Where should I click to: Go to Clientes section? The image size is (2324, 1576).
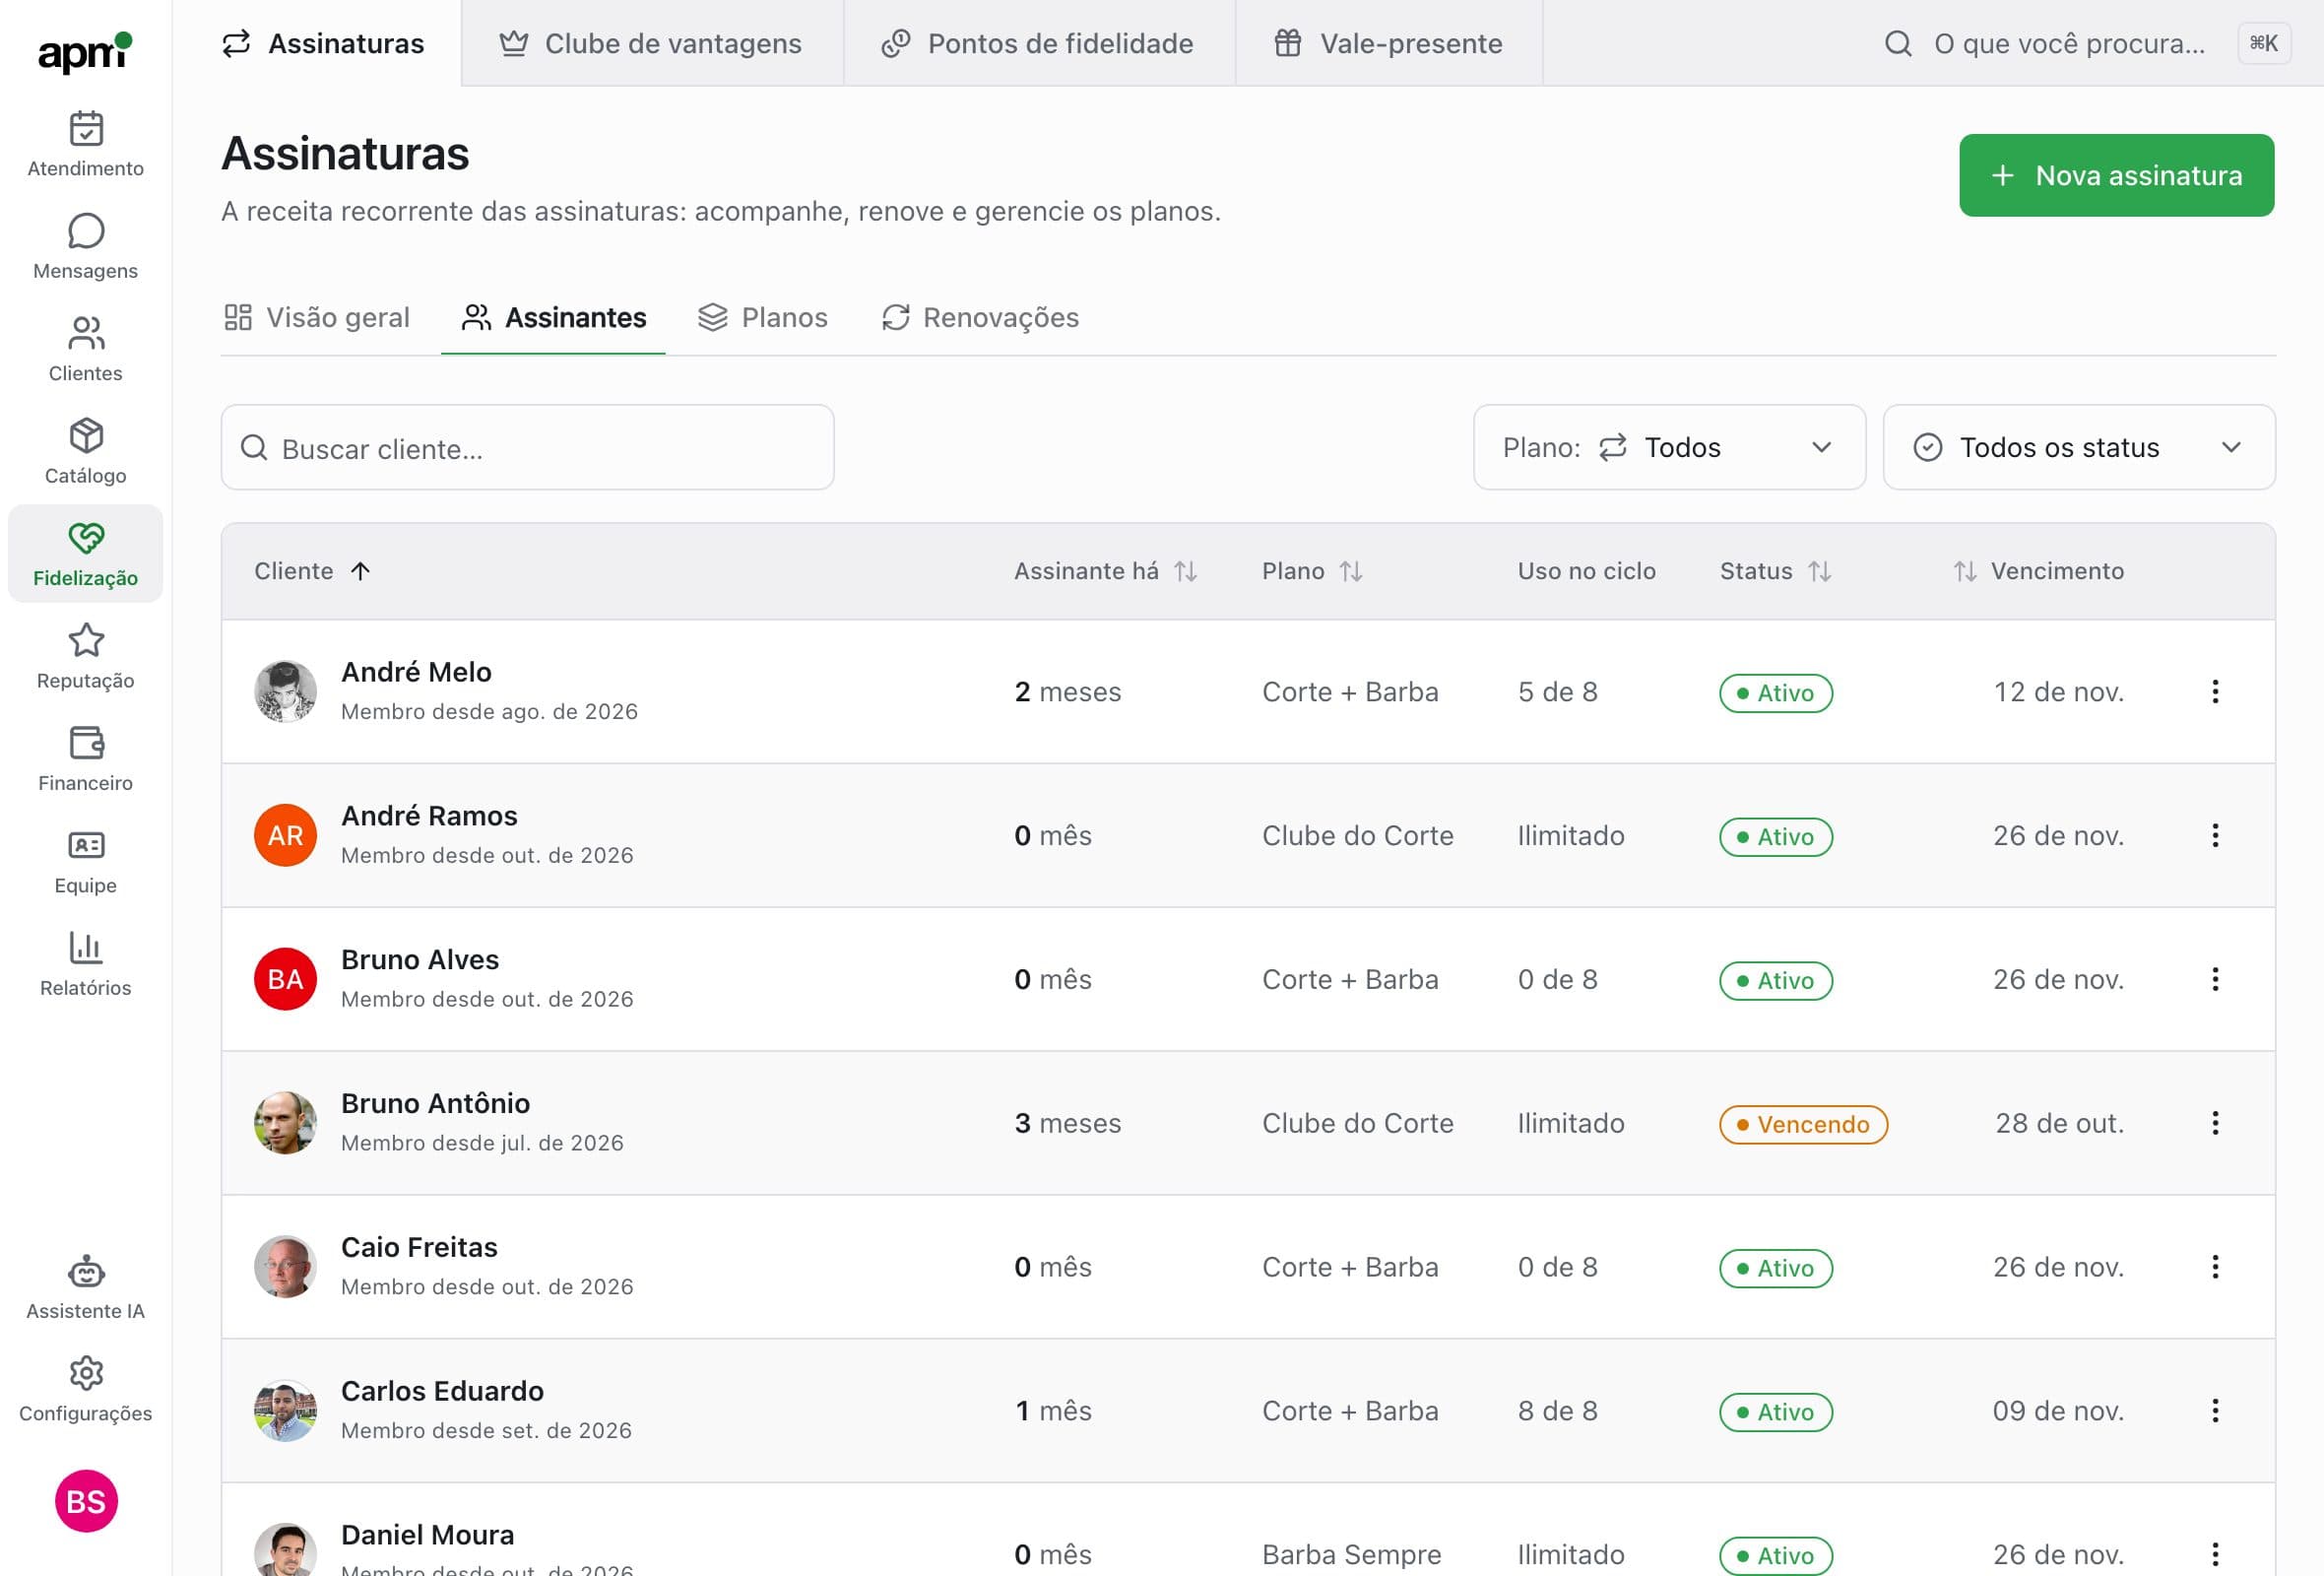85,349
